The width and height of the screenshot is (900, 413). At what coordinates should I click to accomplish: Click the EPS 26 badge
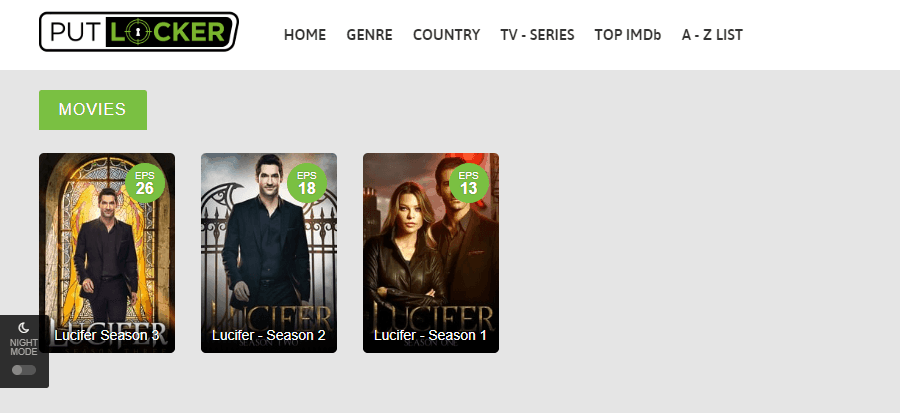145,183
